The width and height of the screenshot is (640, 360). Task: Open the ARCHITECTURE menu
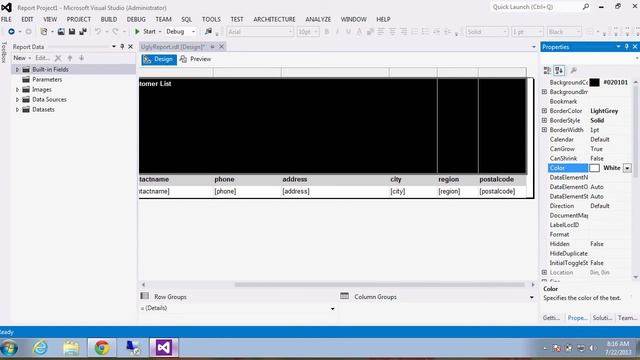click(x=274, y=19)
